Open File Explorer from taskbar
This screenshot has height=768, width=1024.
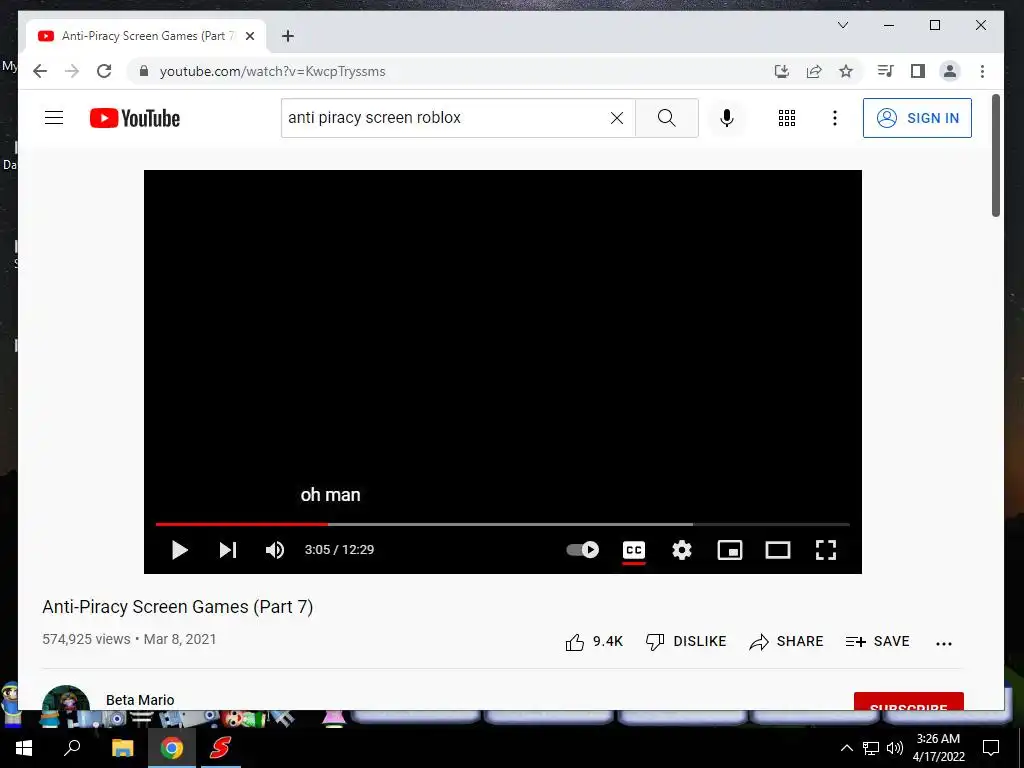122,748
